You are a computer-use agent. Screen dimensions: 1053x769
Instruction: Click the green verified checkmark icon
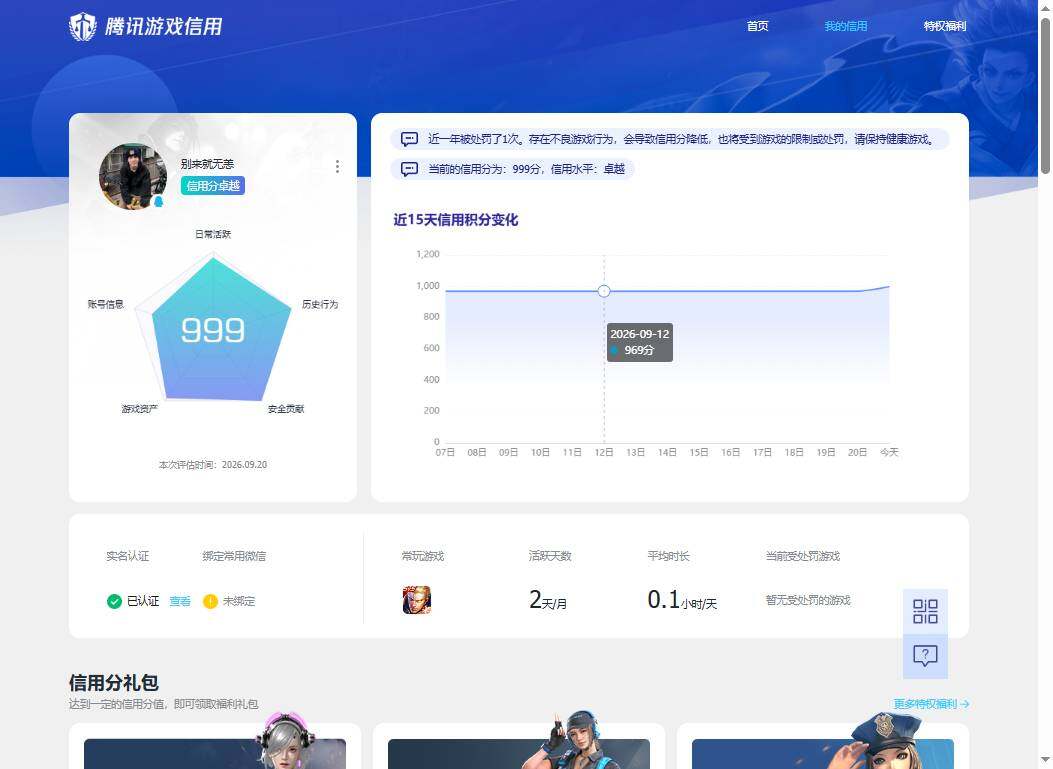point(114,601)
